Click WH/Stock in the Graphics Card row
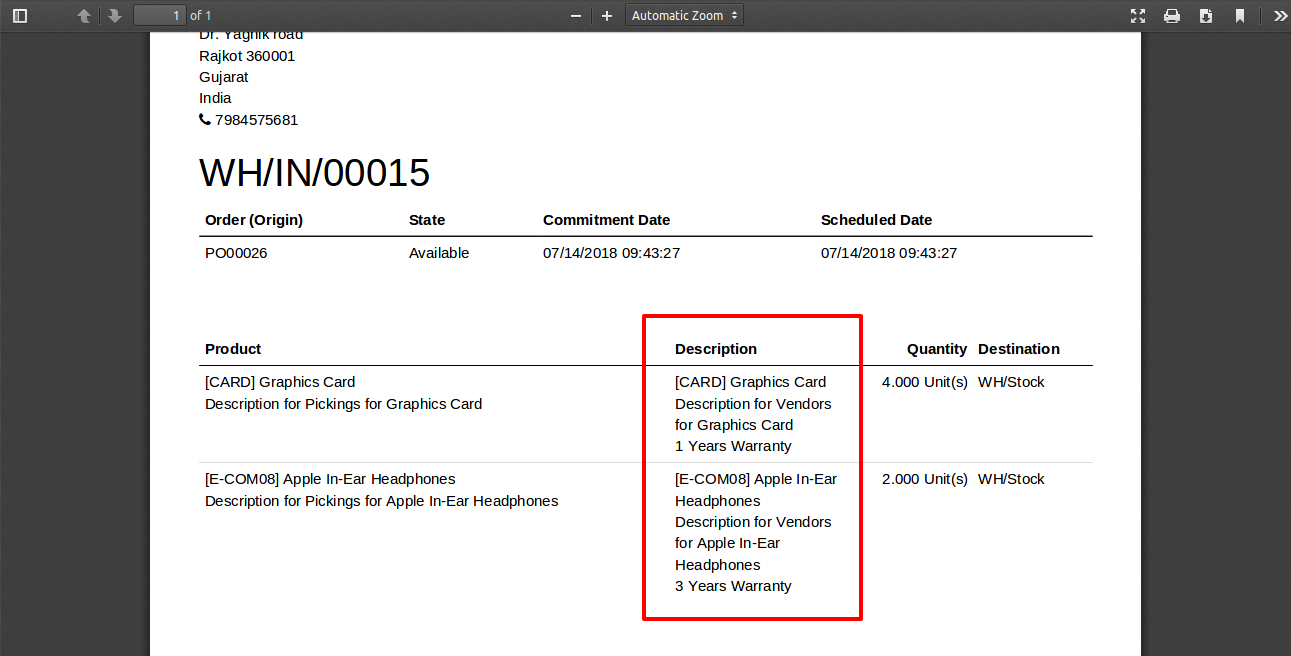This screenshot has height=656, width=1291. [x=1011, y=382]
